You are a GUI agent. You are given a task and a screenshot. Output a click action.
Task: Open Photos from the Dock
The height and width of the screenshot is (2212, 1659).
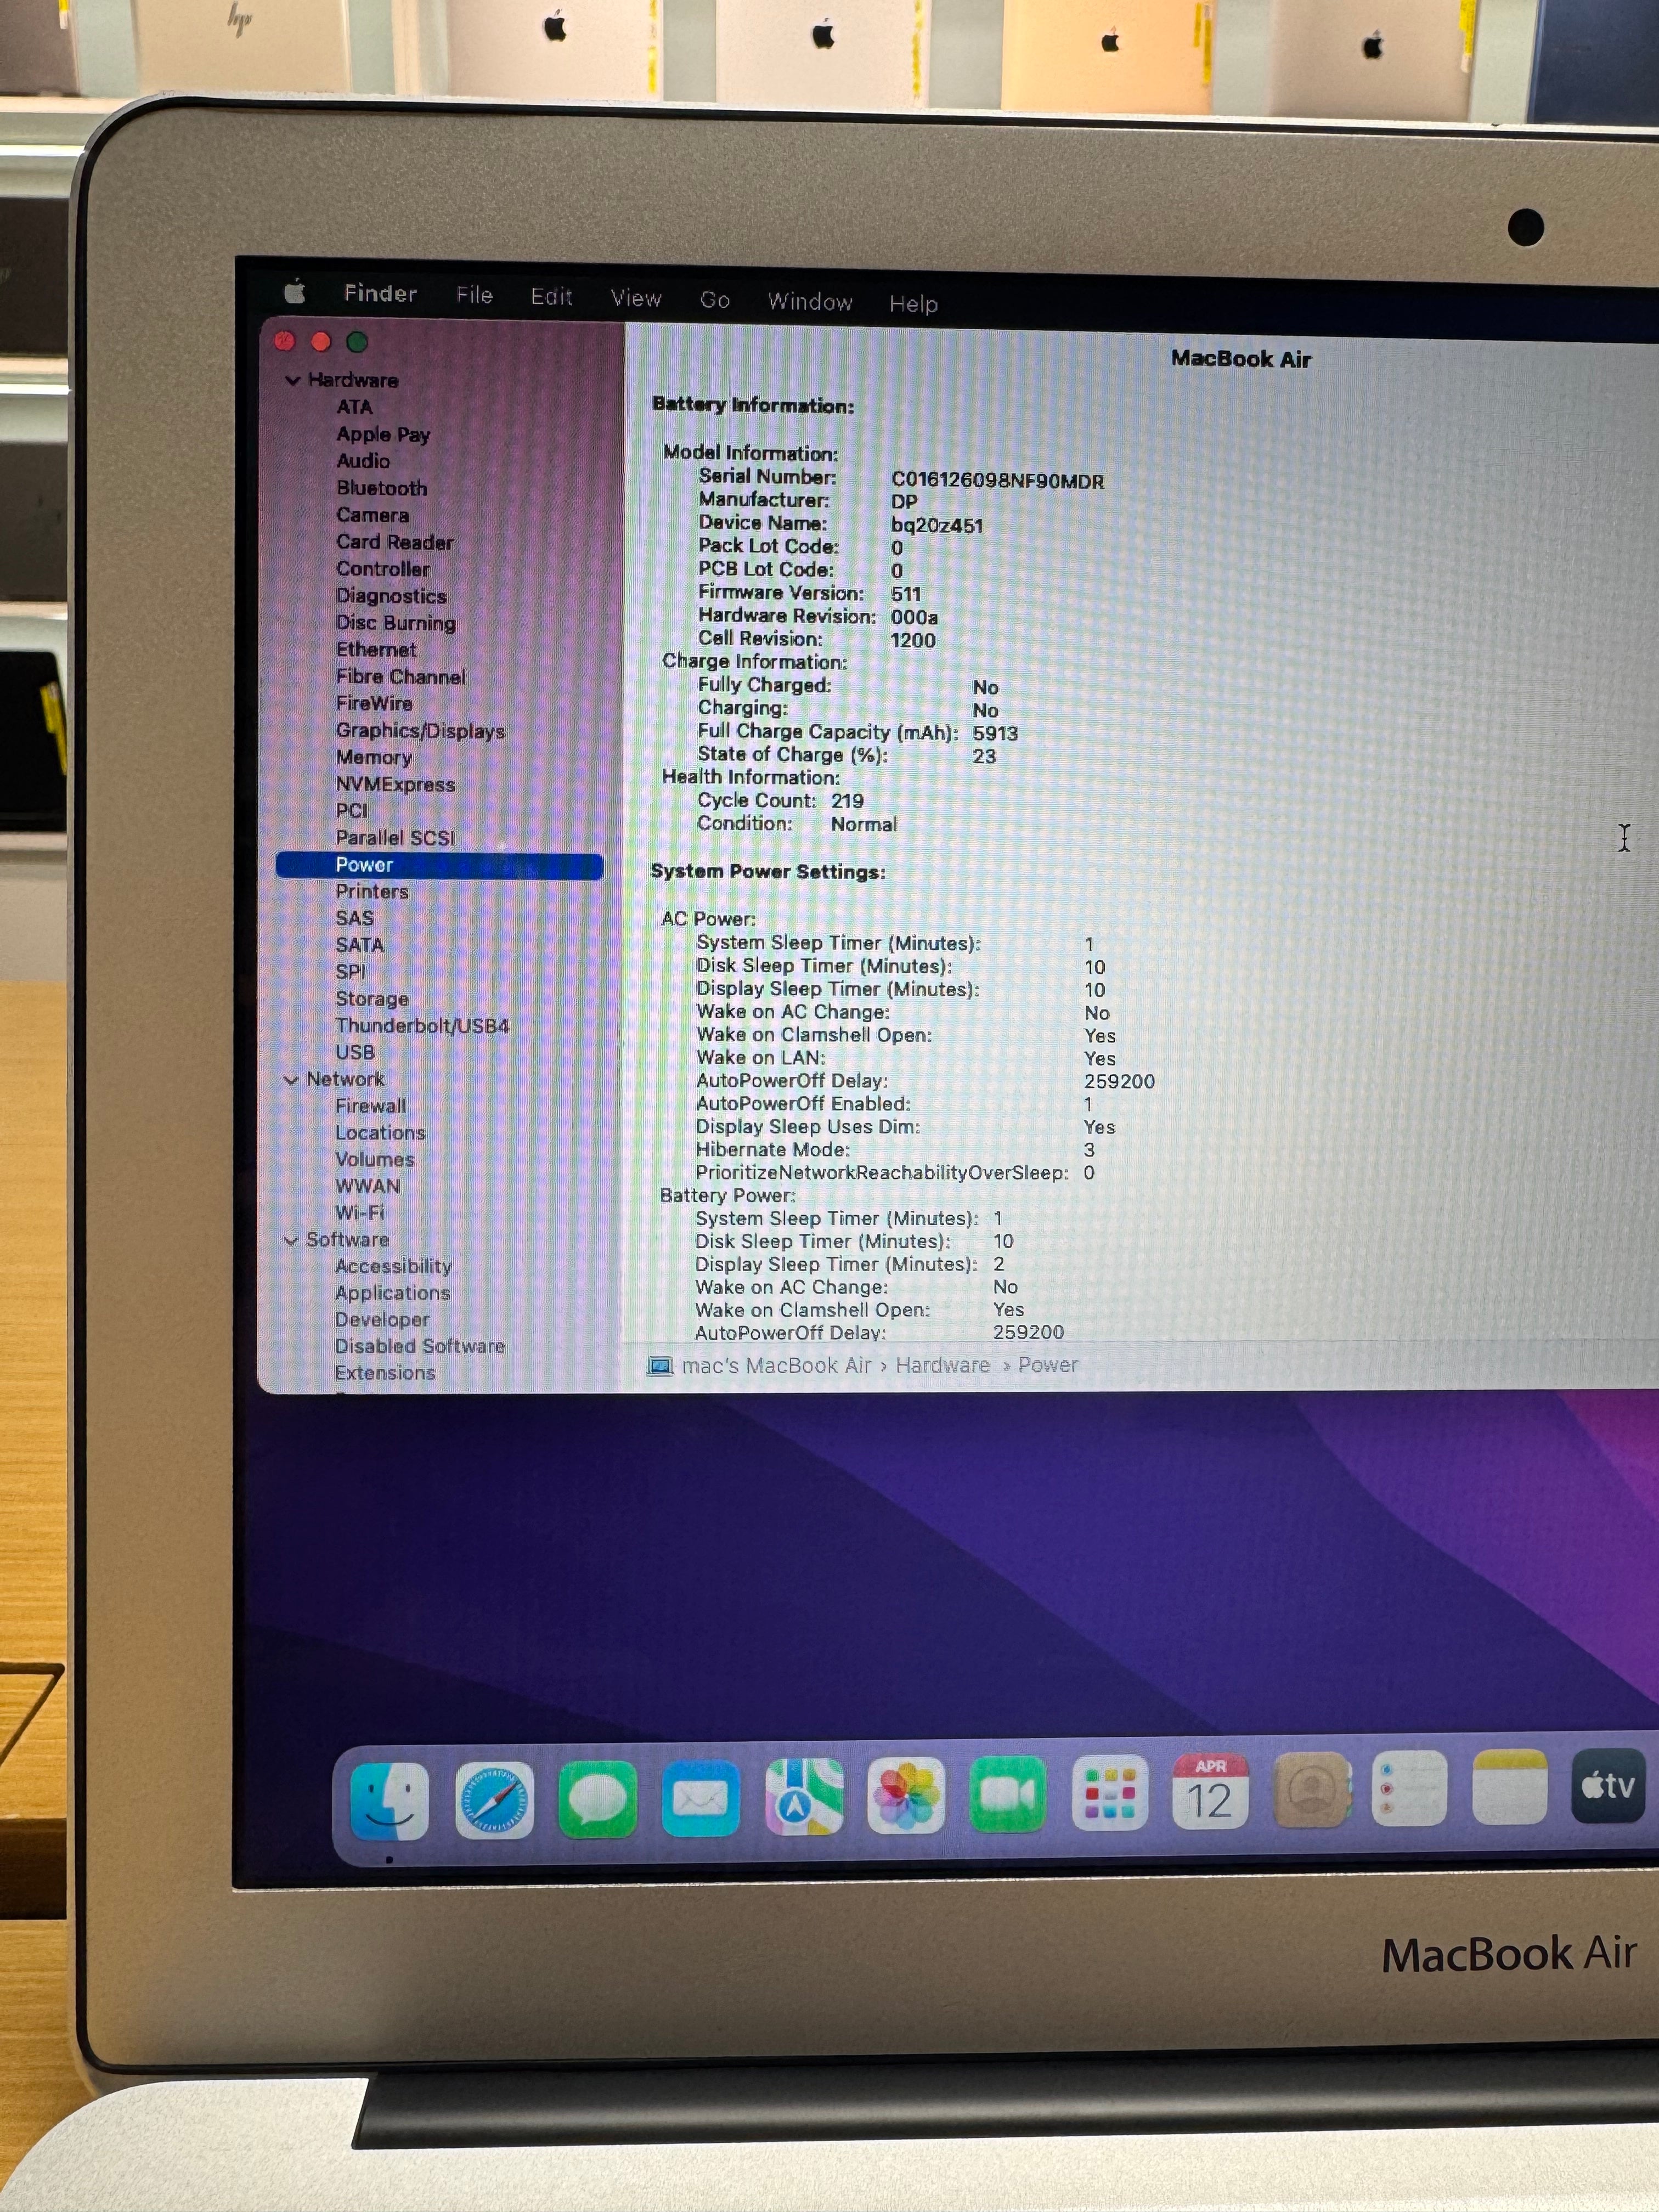coord(906,1796)
